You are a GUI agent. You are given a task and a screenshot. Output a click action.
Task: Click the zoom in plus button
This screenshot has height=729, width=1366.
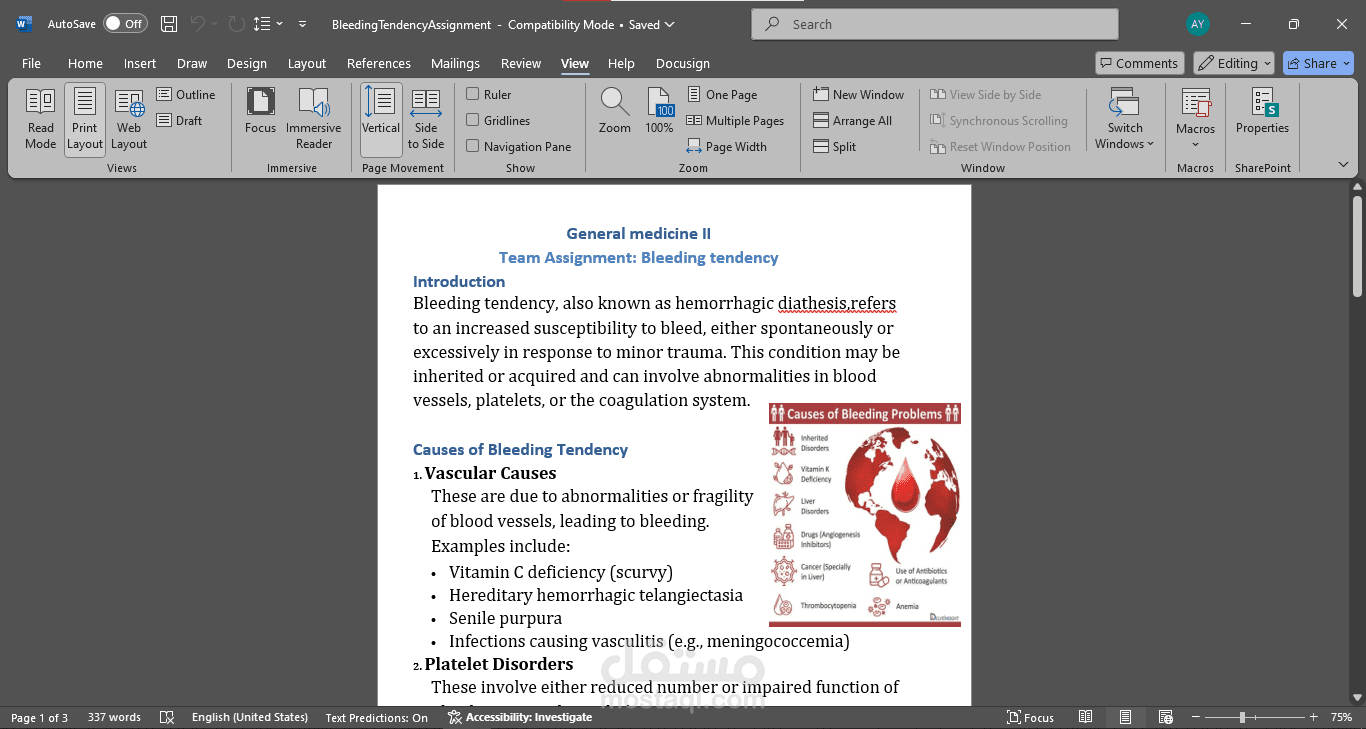pyautogui.click(x=1313, y=717)
